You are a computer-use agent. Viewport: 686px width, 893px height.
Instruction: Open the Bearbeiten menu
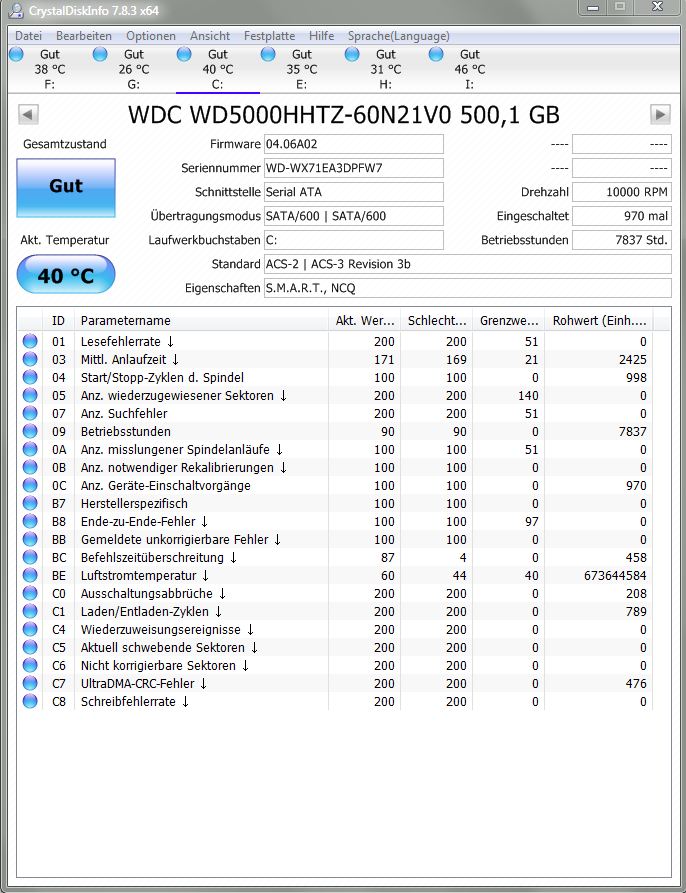pyautogui.click(x=84, y=36)
